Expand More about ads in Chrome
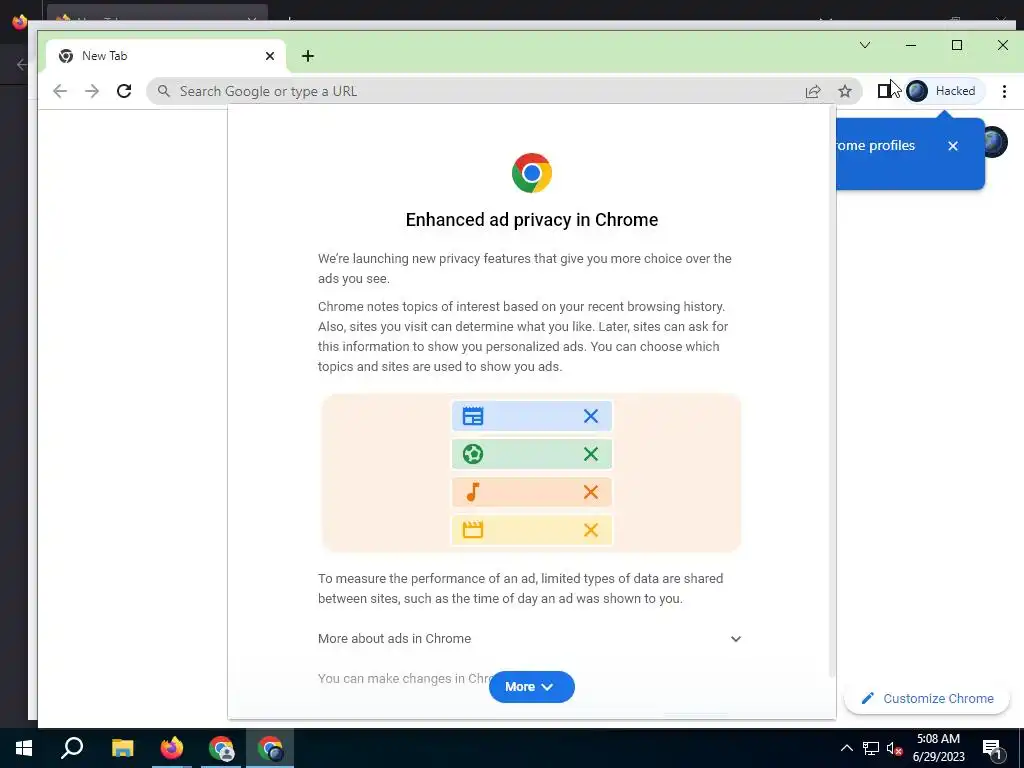 (530, 639)
